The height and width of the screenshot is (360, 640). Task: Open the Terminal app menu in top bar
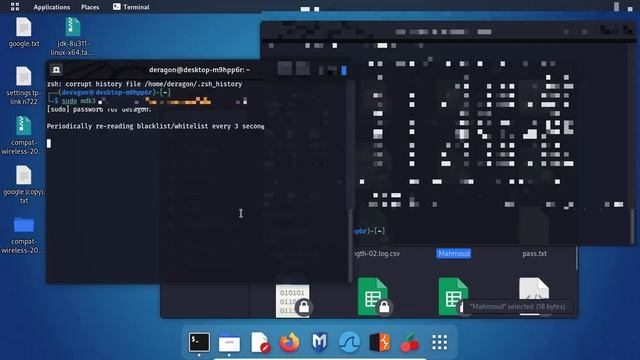click(131, 7)
